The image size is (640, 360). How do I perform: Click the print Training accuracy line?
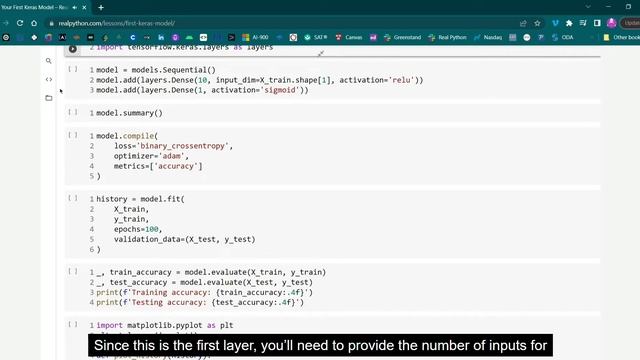(204, 293)
